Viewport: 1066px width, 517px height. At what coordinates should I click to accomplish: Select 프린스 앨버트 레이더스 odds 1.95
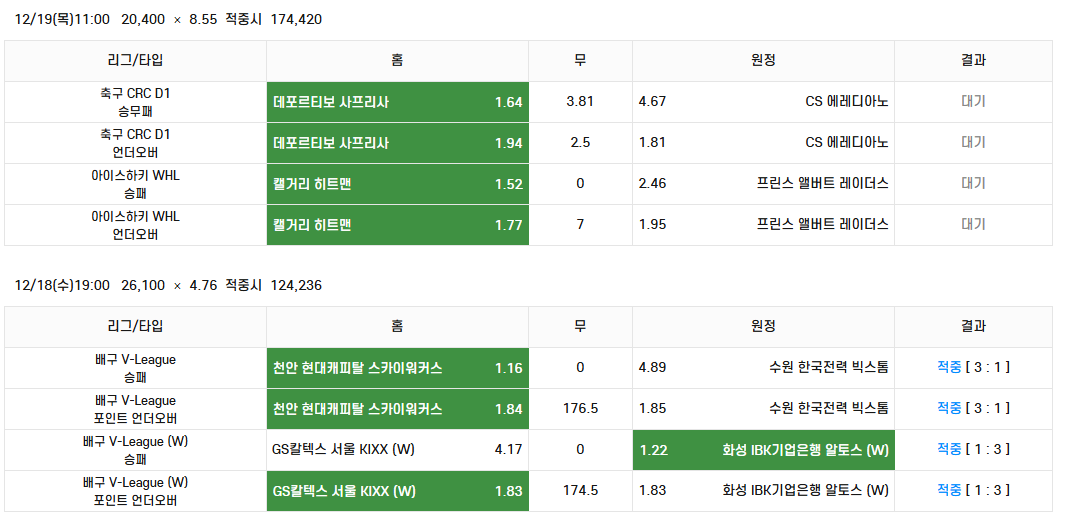click(763, 224)
